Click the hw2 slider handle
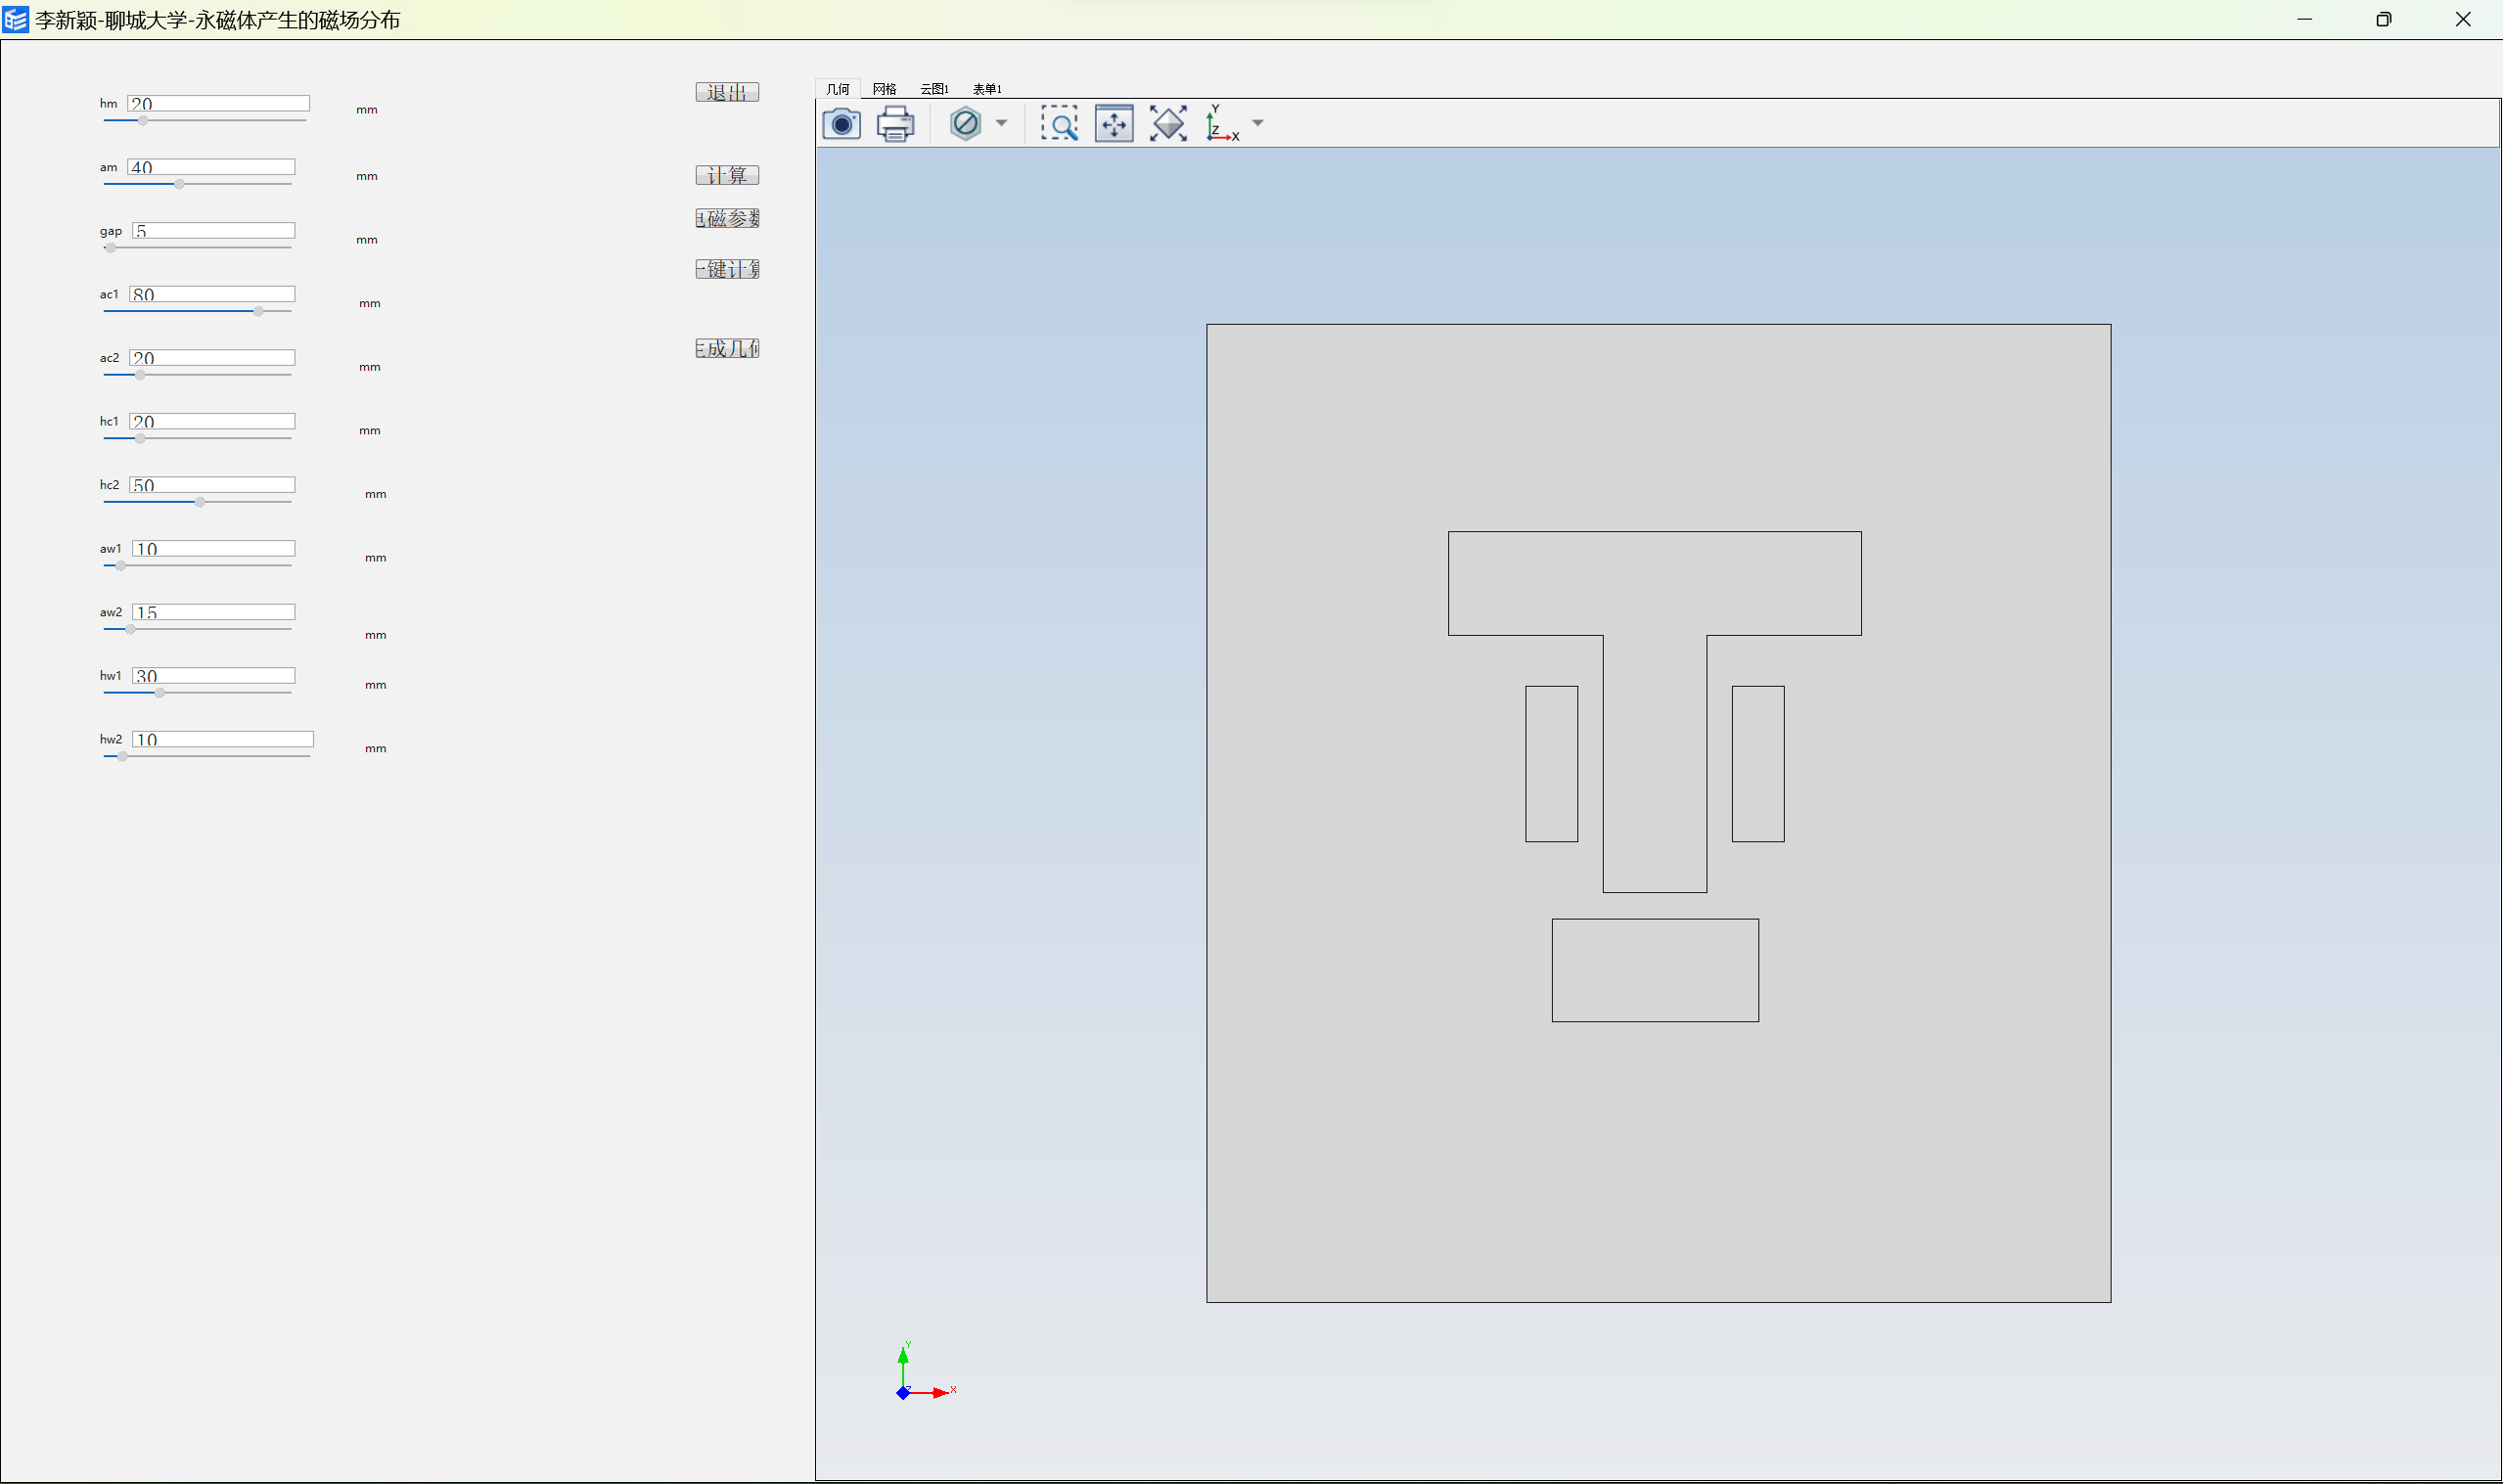Image resolution: width=2503 pixels, height=1484 pixels. click(122, 757)
